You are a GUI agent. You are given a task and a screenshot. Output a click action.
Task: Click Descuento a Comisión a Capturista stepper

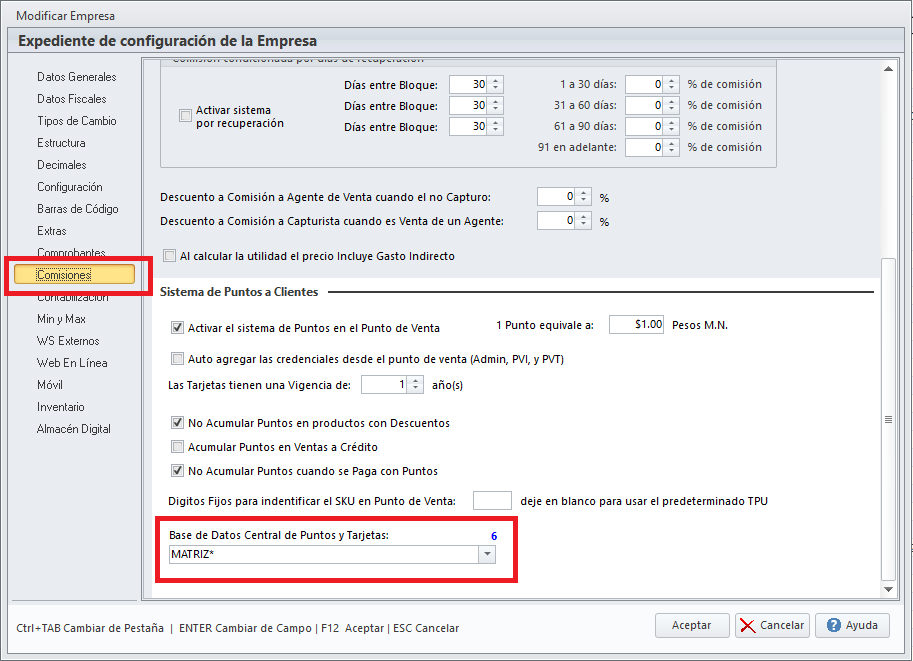pos(583,220)
